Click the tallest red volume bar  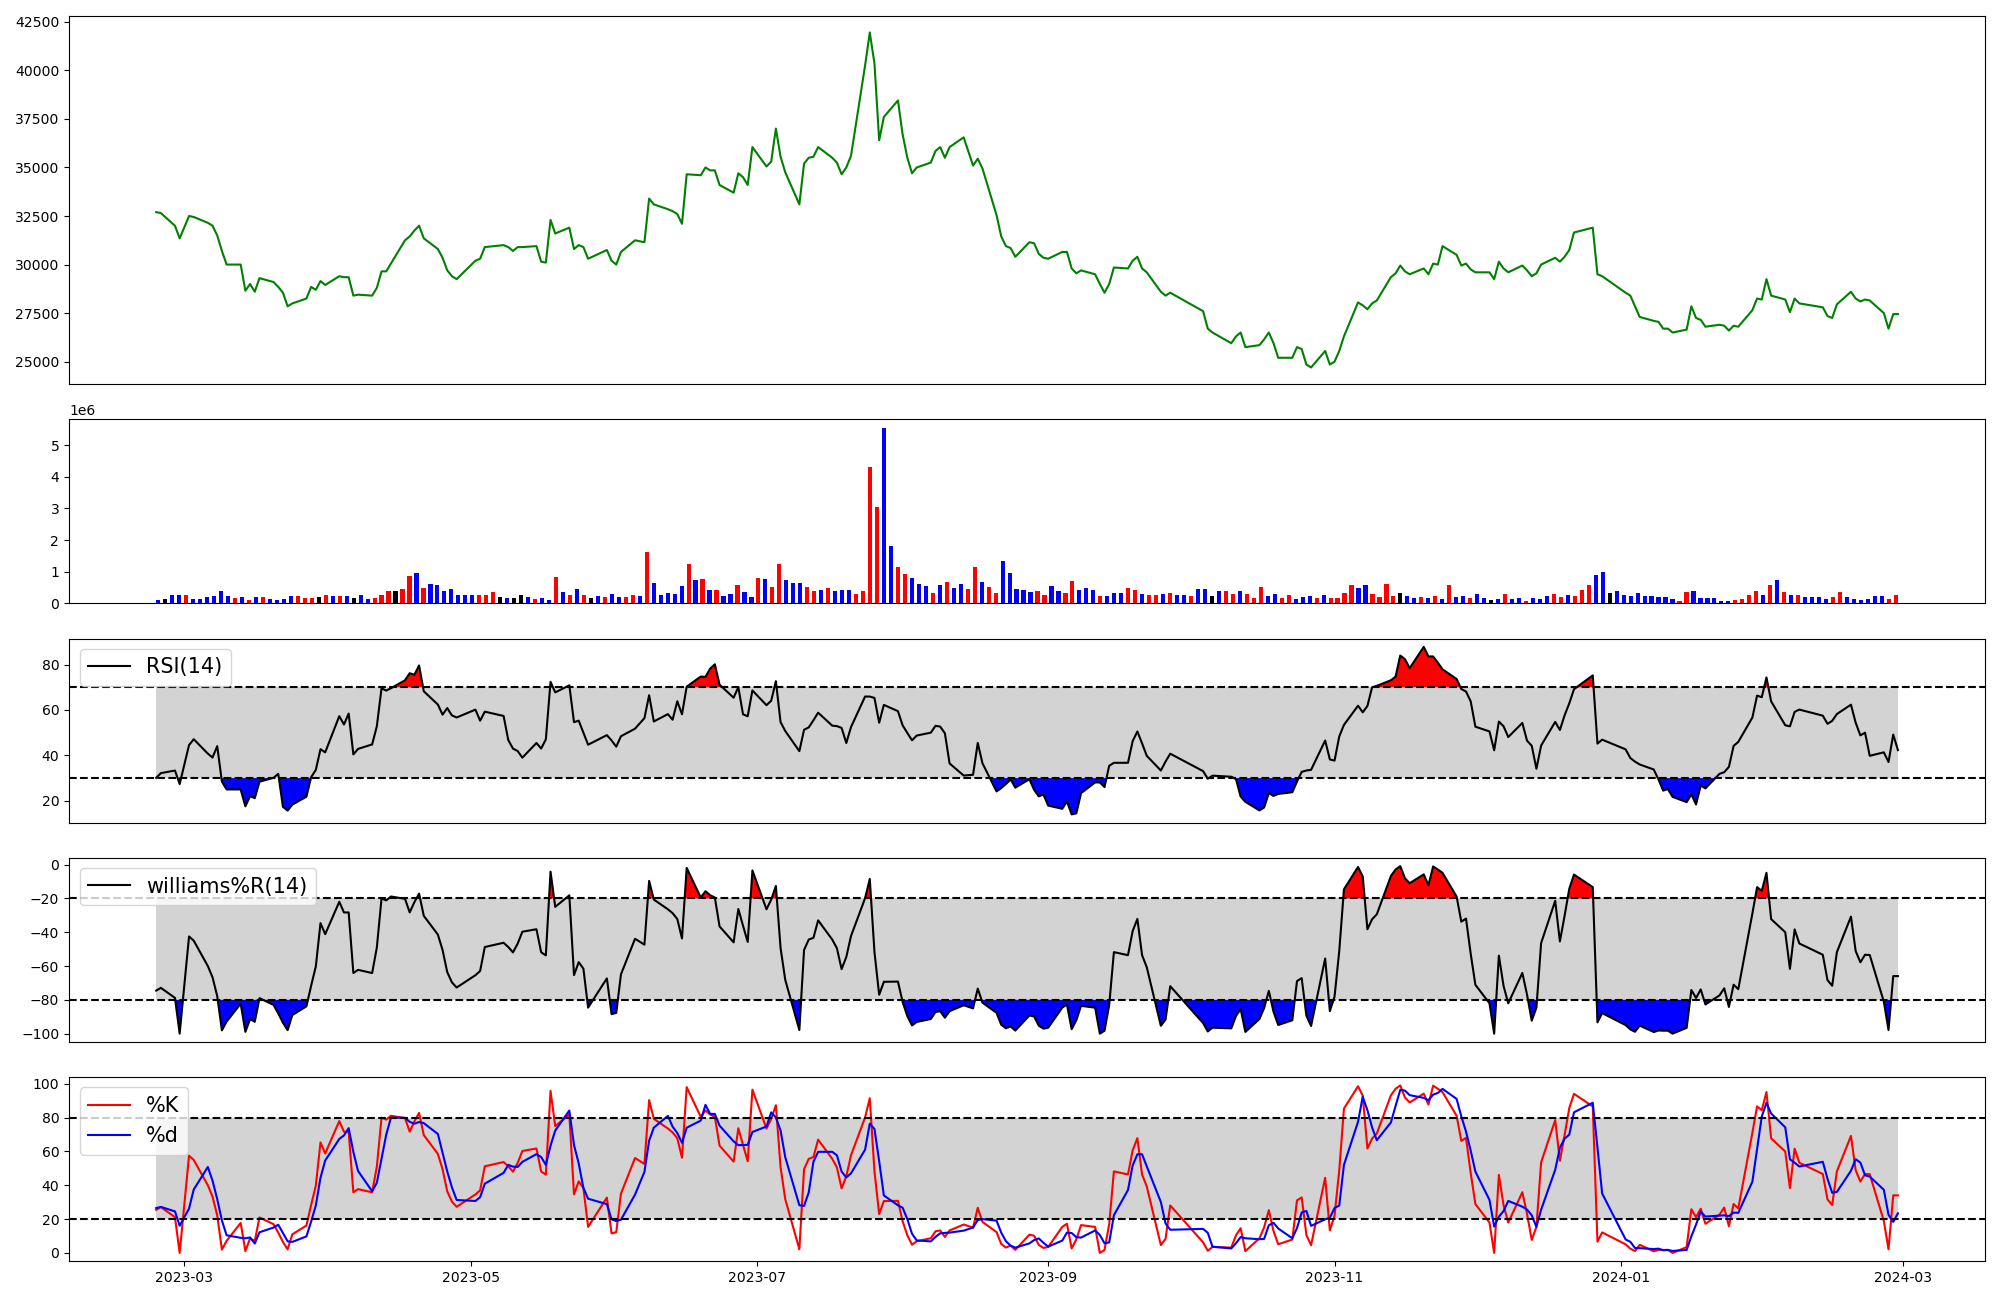pos(870,535)
